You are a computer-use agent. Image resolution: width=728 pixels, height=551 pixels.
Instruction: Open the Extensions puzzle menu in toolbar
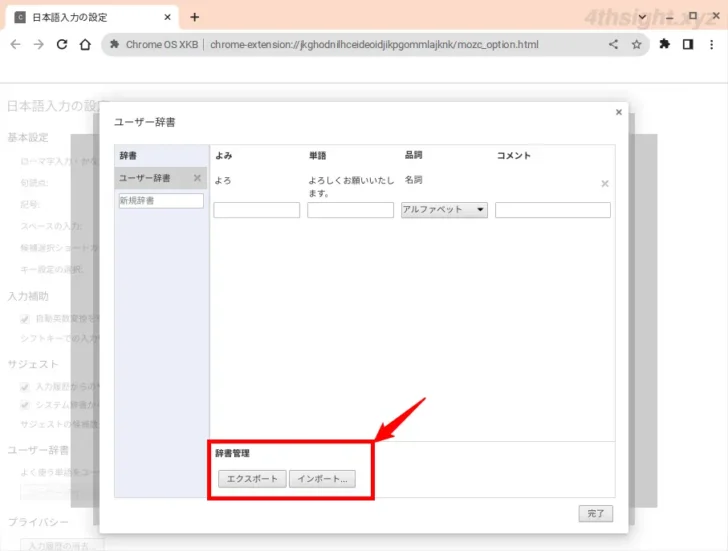point(664,44)
